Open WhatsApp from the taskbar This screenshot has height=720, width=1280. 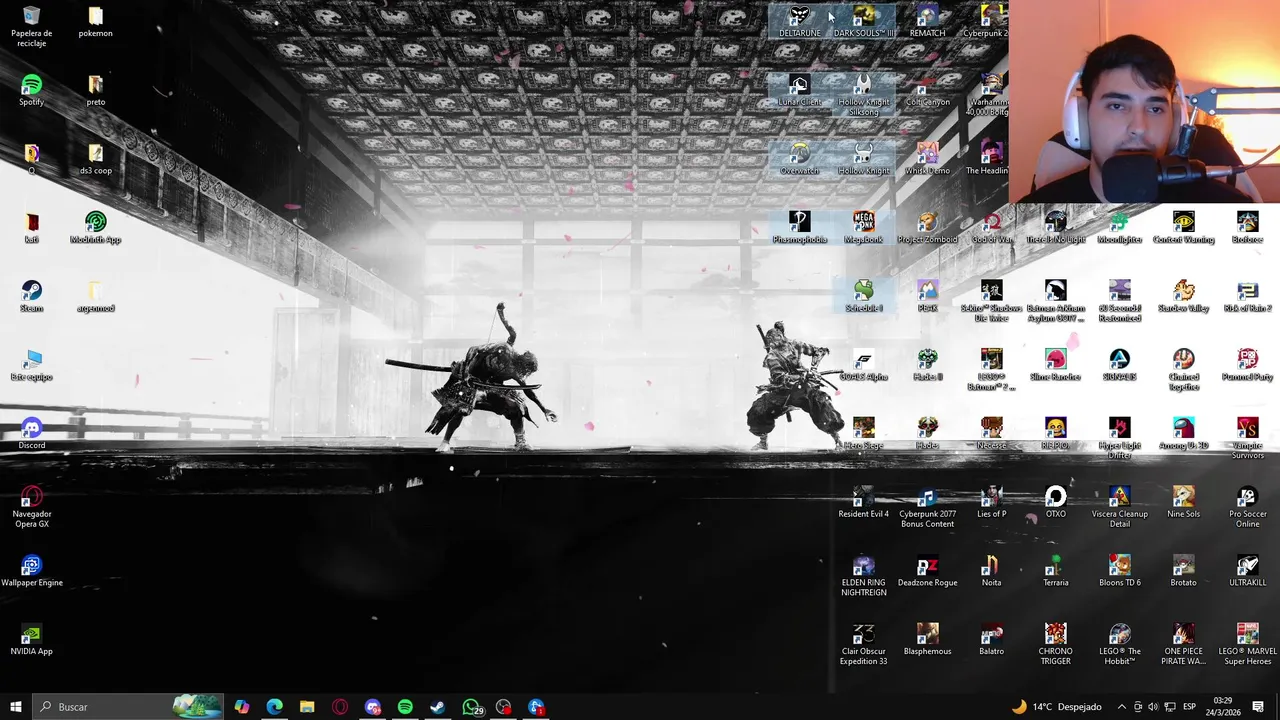point(471,707)
